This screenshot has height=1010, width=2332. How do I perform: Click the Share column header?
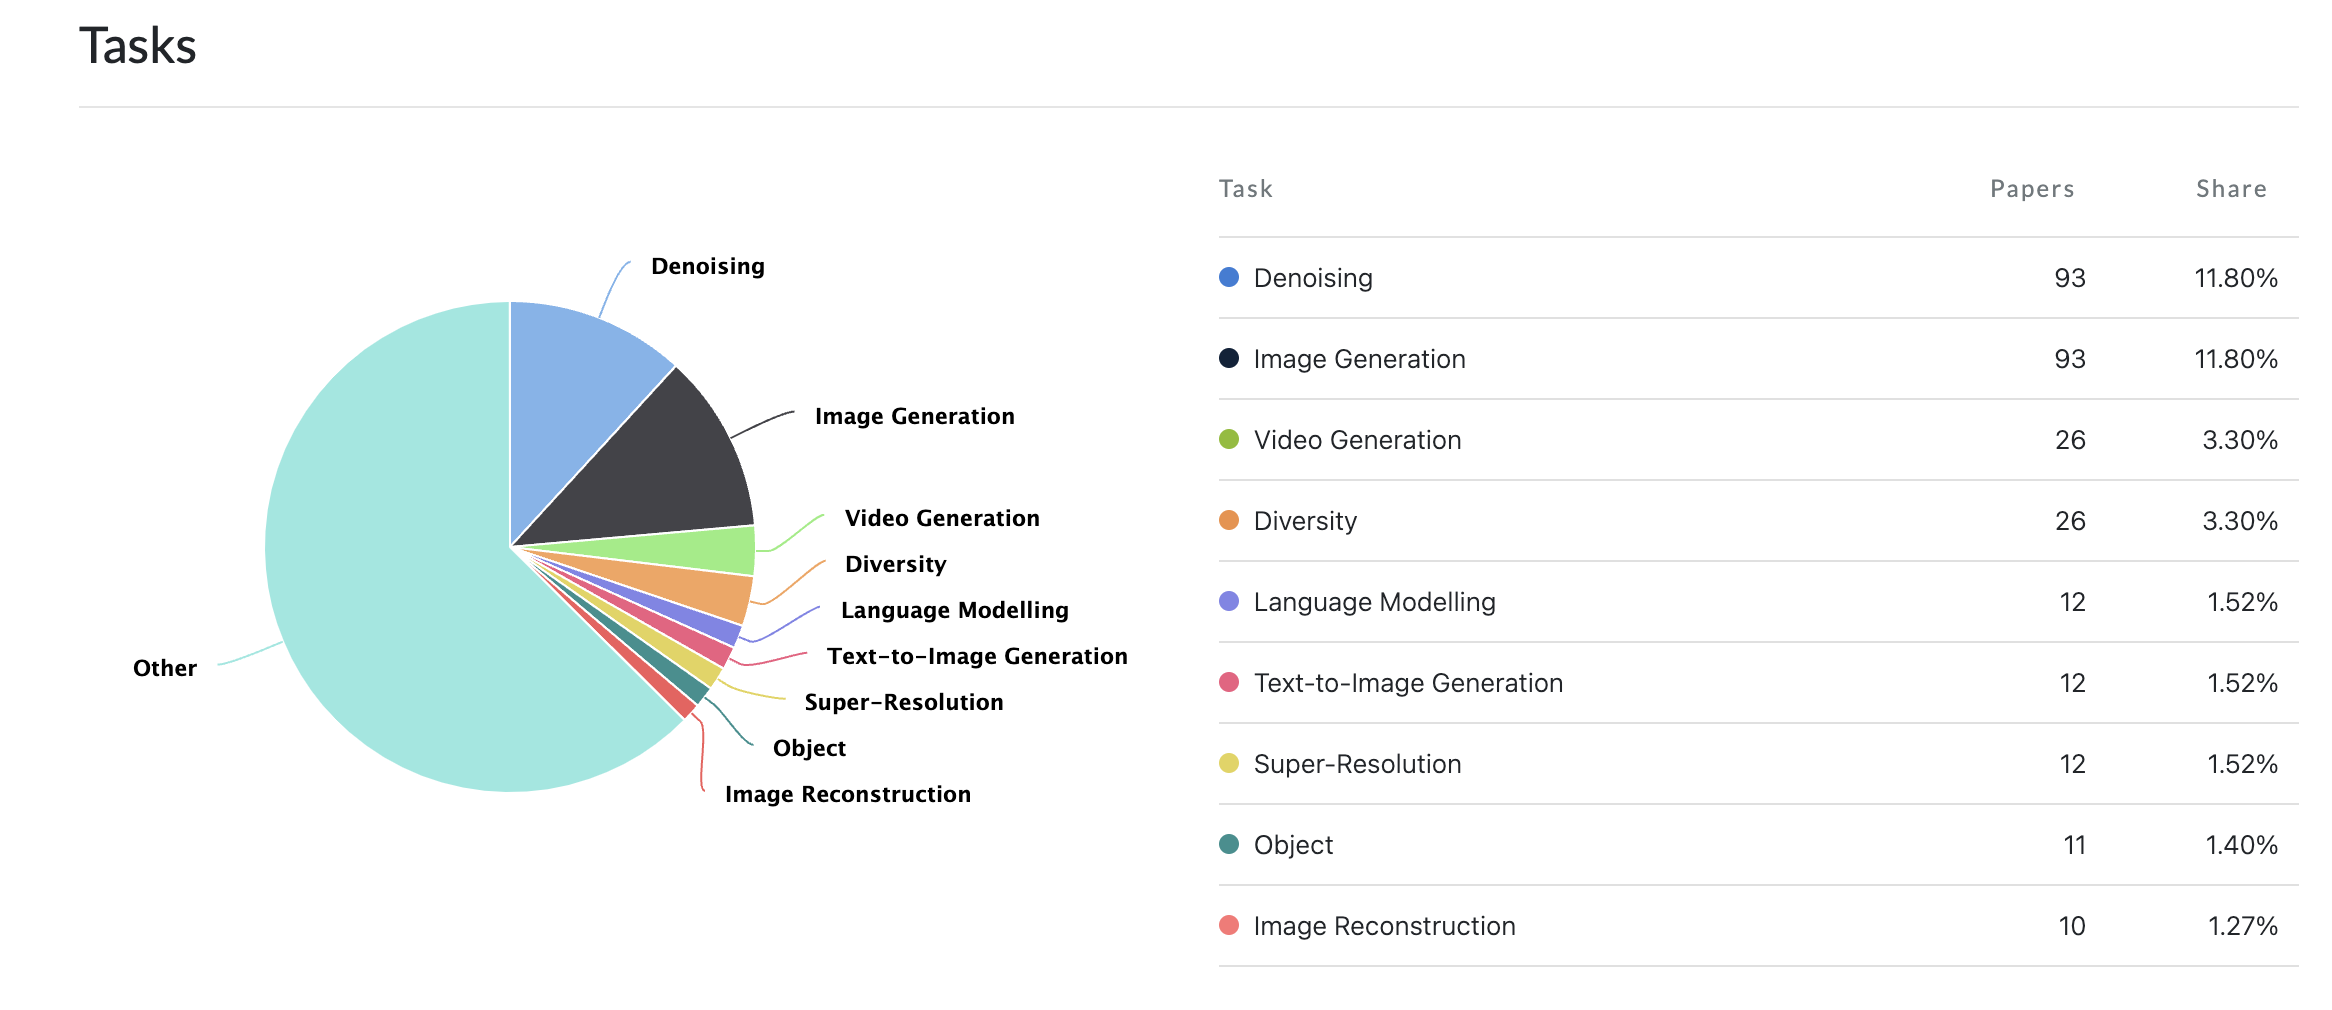coord(2230,189)
